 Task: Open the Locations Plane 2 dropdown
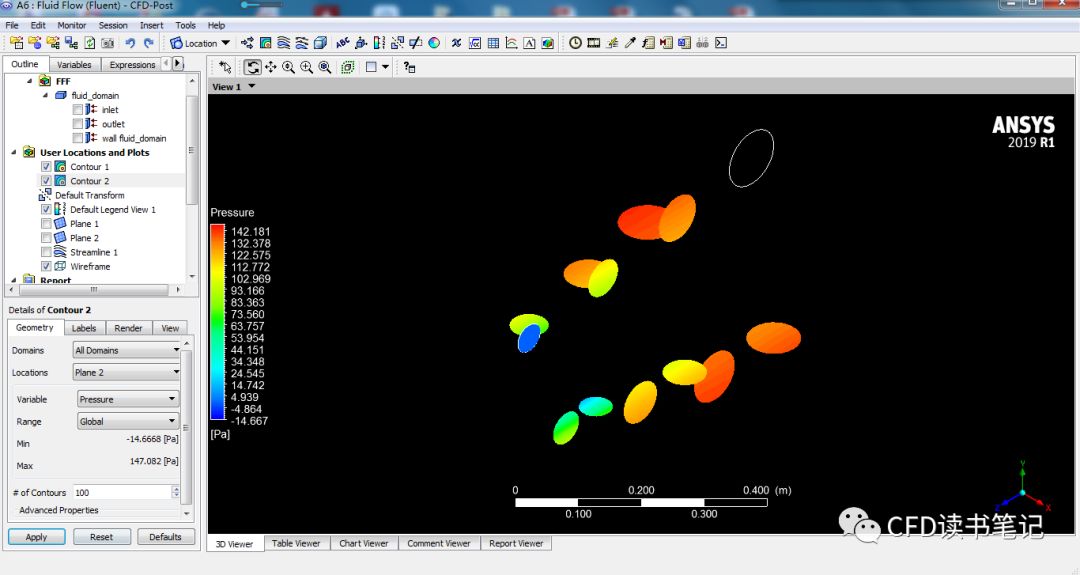click(x=127, y=373)
